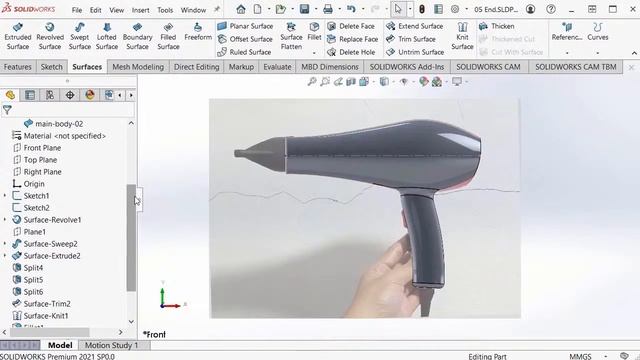The height and width of the screenshot is (360, 640).
Task: Click the feature tree filter icon
Action: pos(7,109)
